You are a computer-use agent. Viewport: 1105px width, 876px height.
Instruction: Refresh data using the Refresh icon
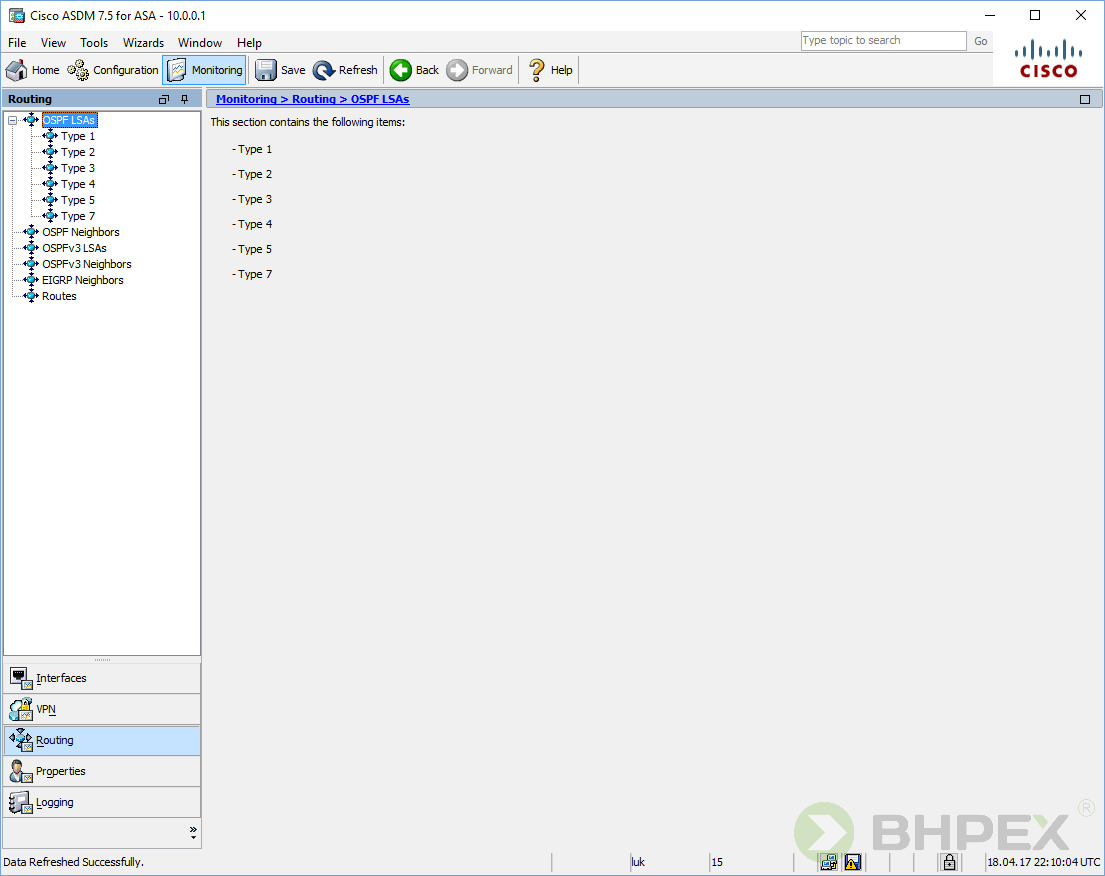[324, 70]
